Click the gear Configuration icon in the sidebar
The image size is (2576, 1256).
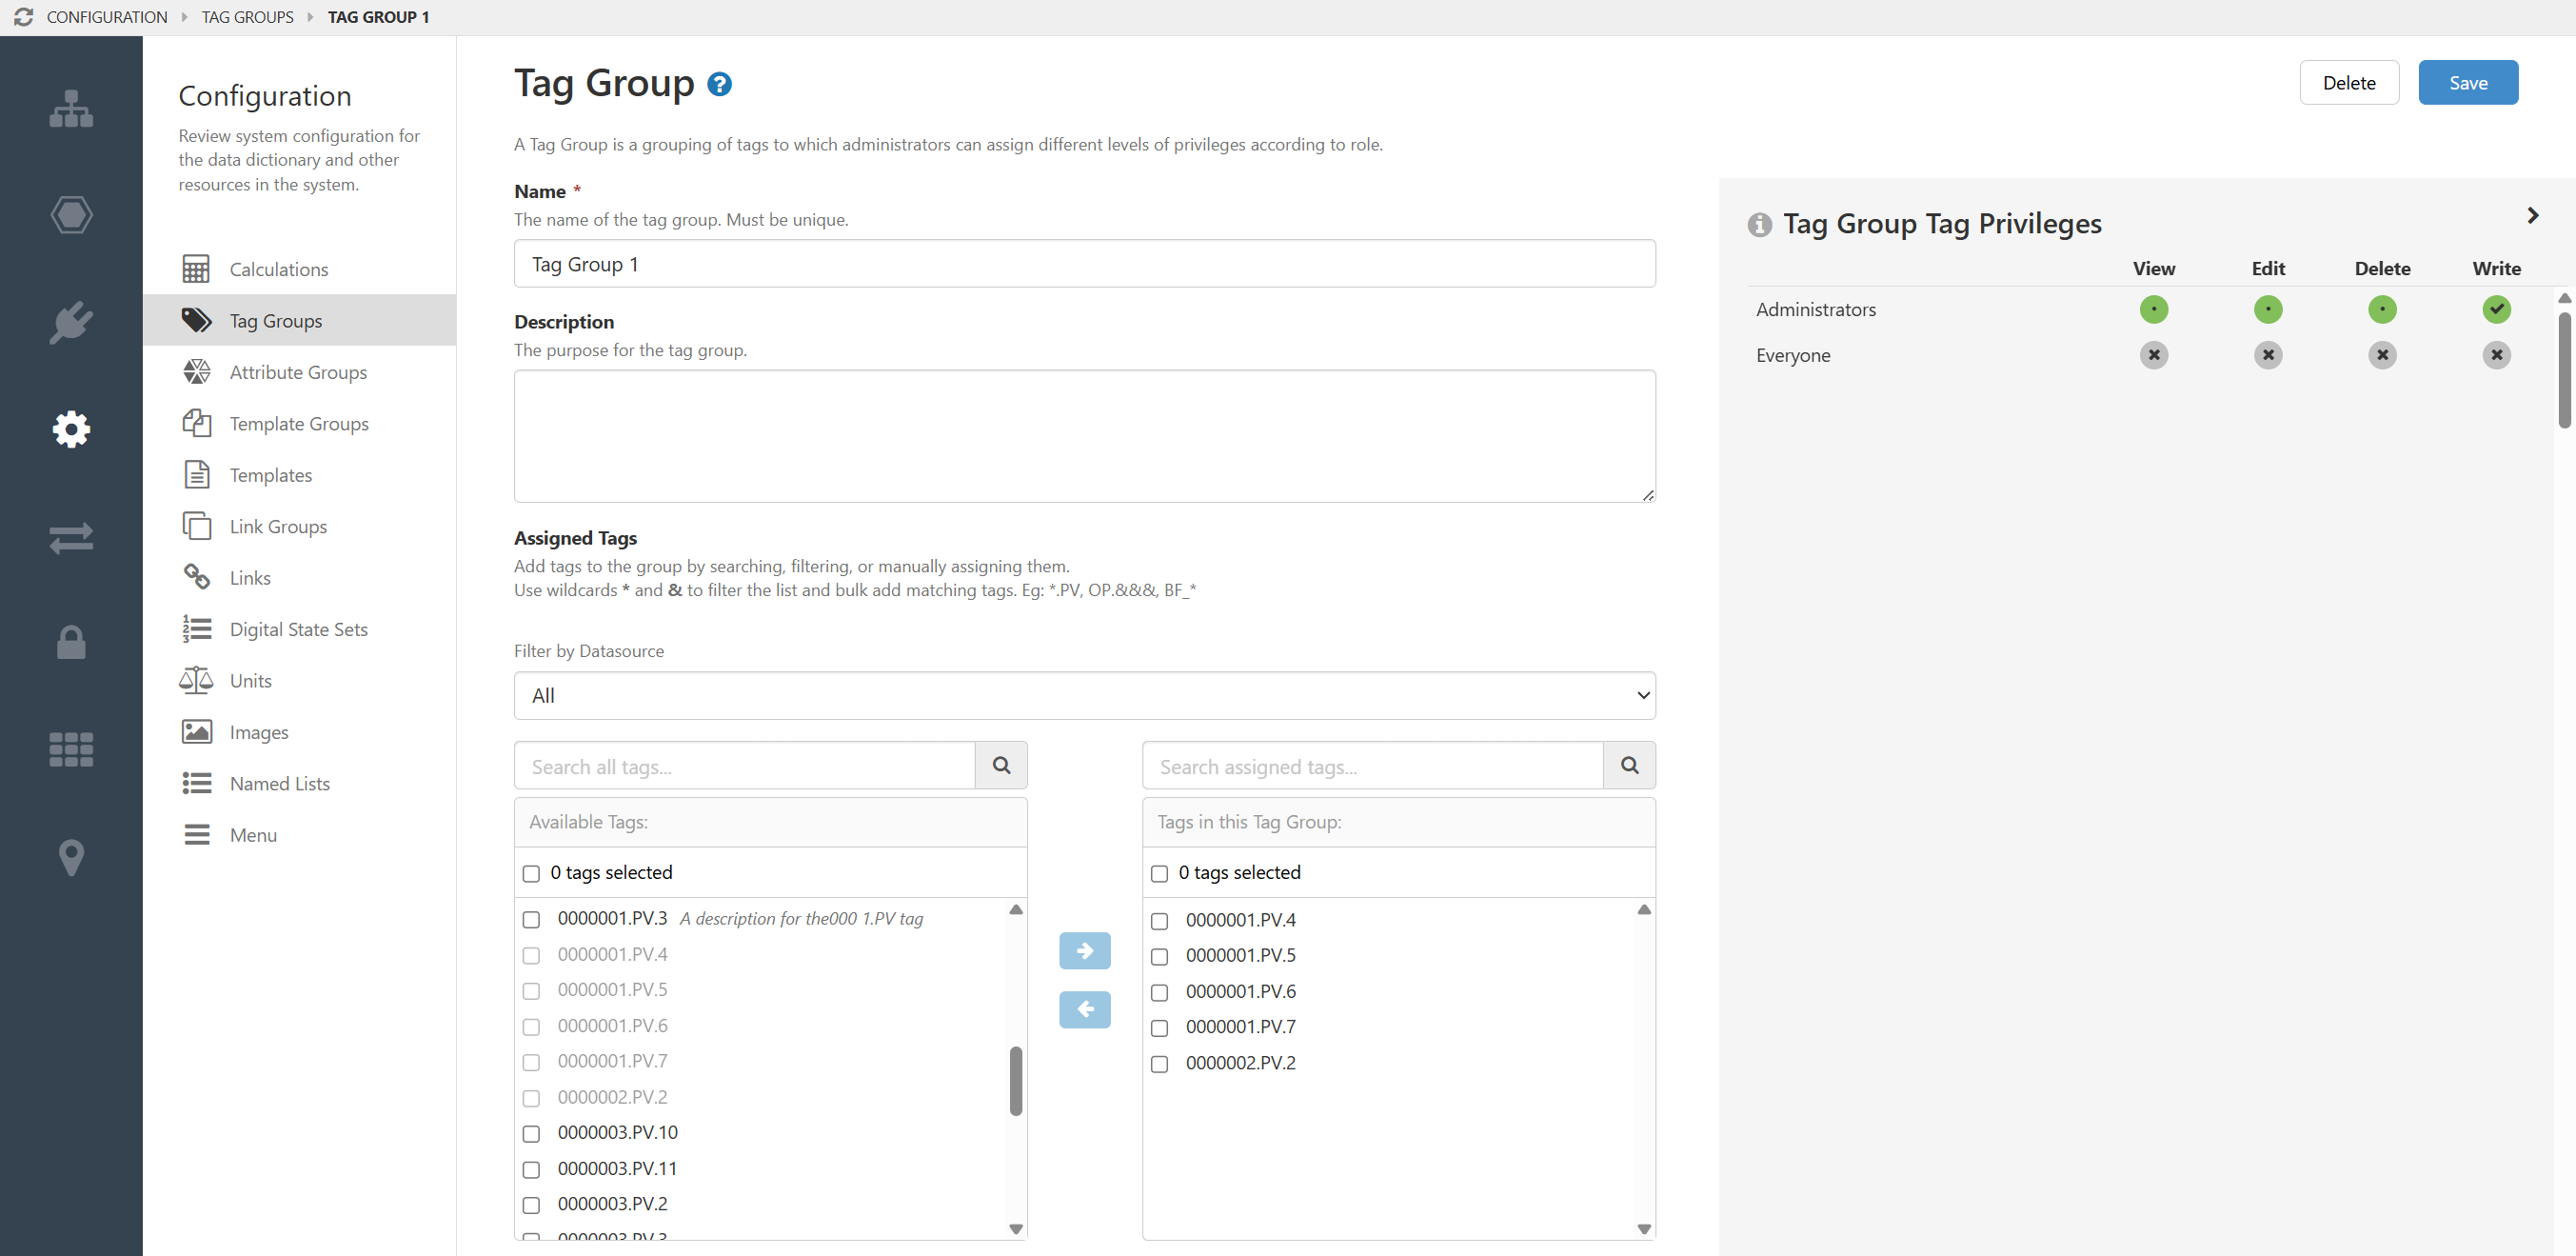point(71,429)
